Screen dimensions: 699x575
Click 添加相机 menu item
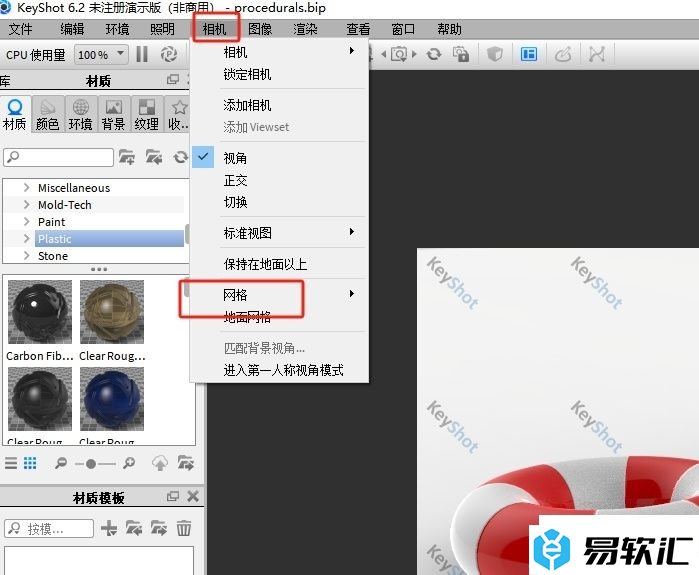[x=279, y=105]
